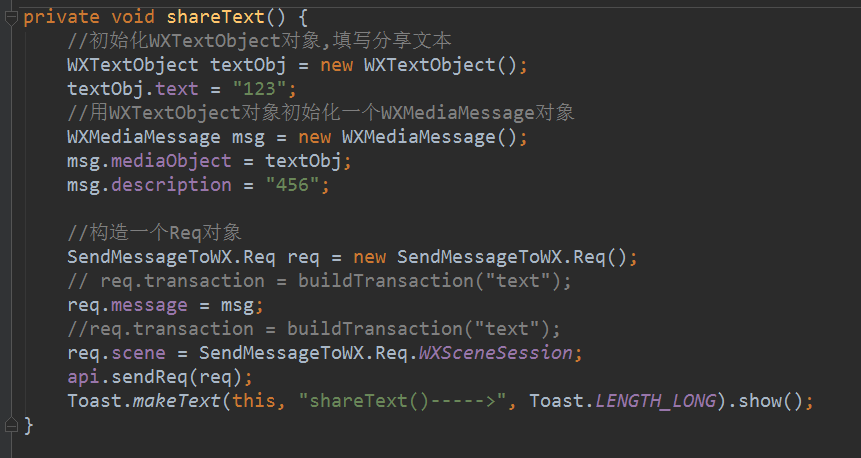Screen dimensions: 861x458
Task: Click the LENGTH_LONG constant
Action: click(655, 401)
